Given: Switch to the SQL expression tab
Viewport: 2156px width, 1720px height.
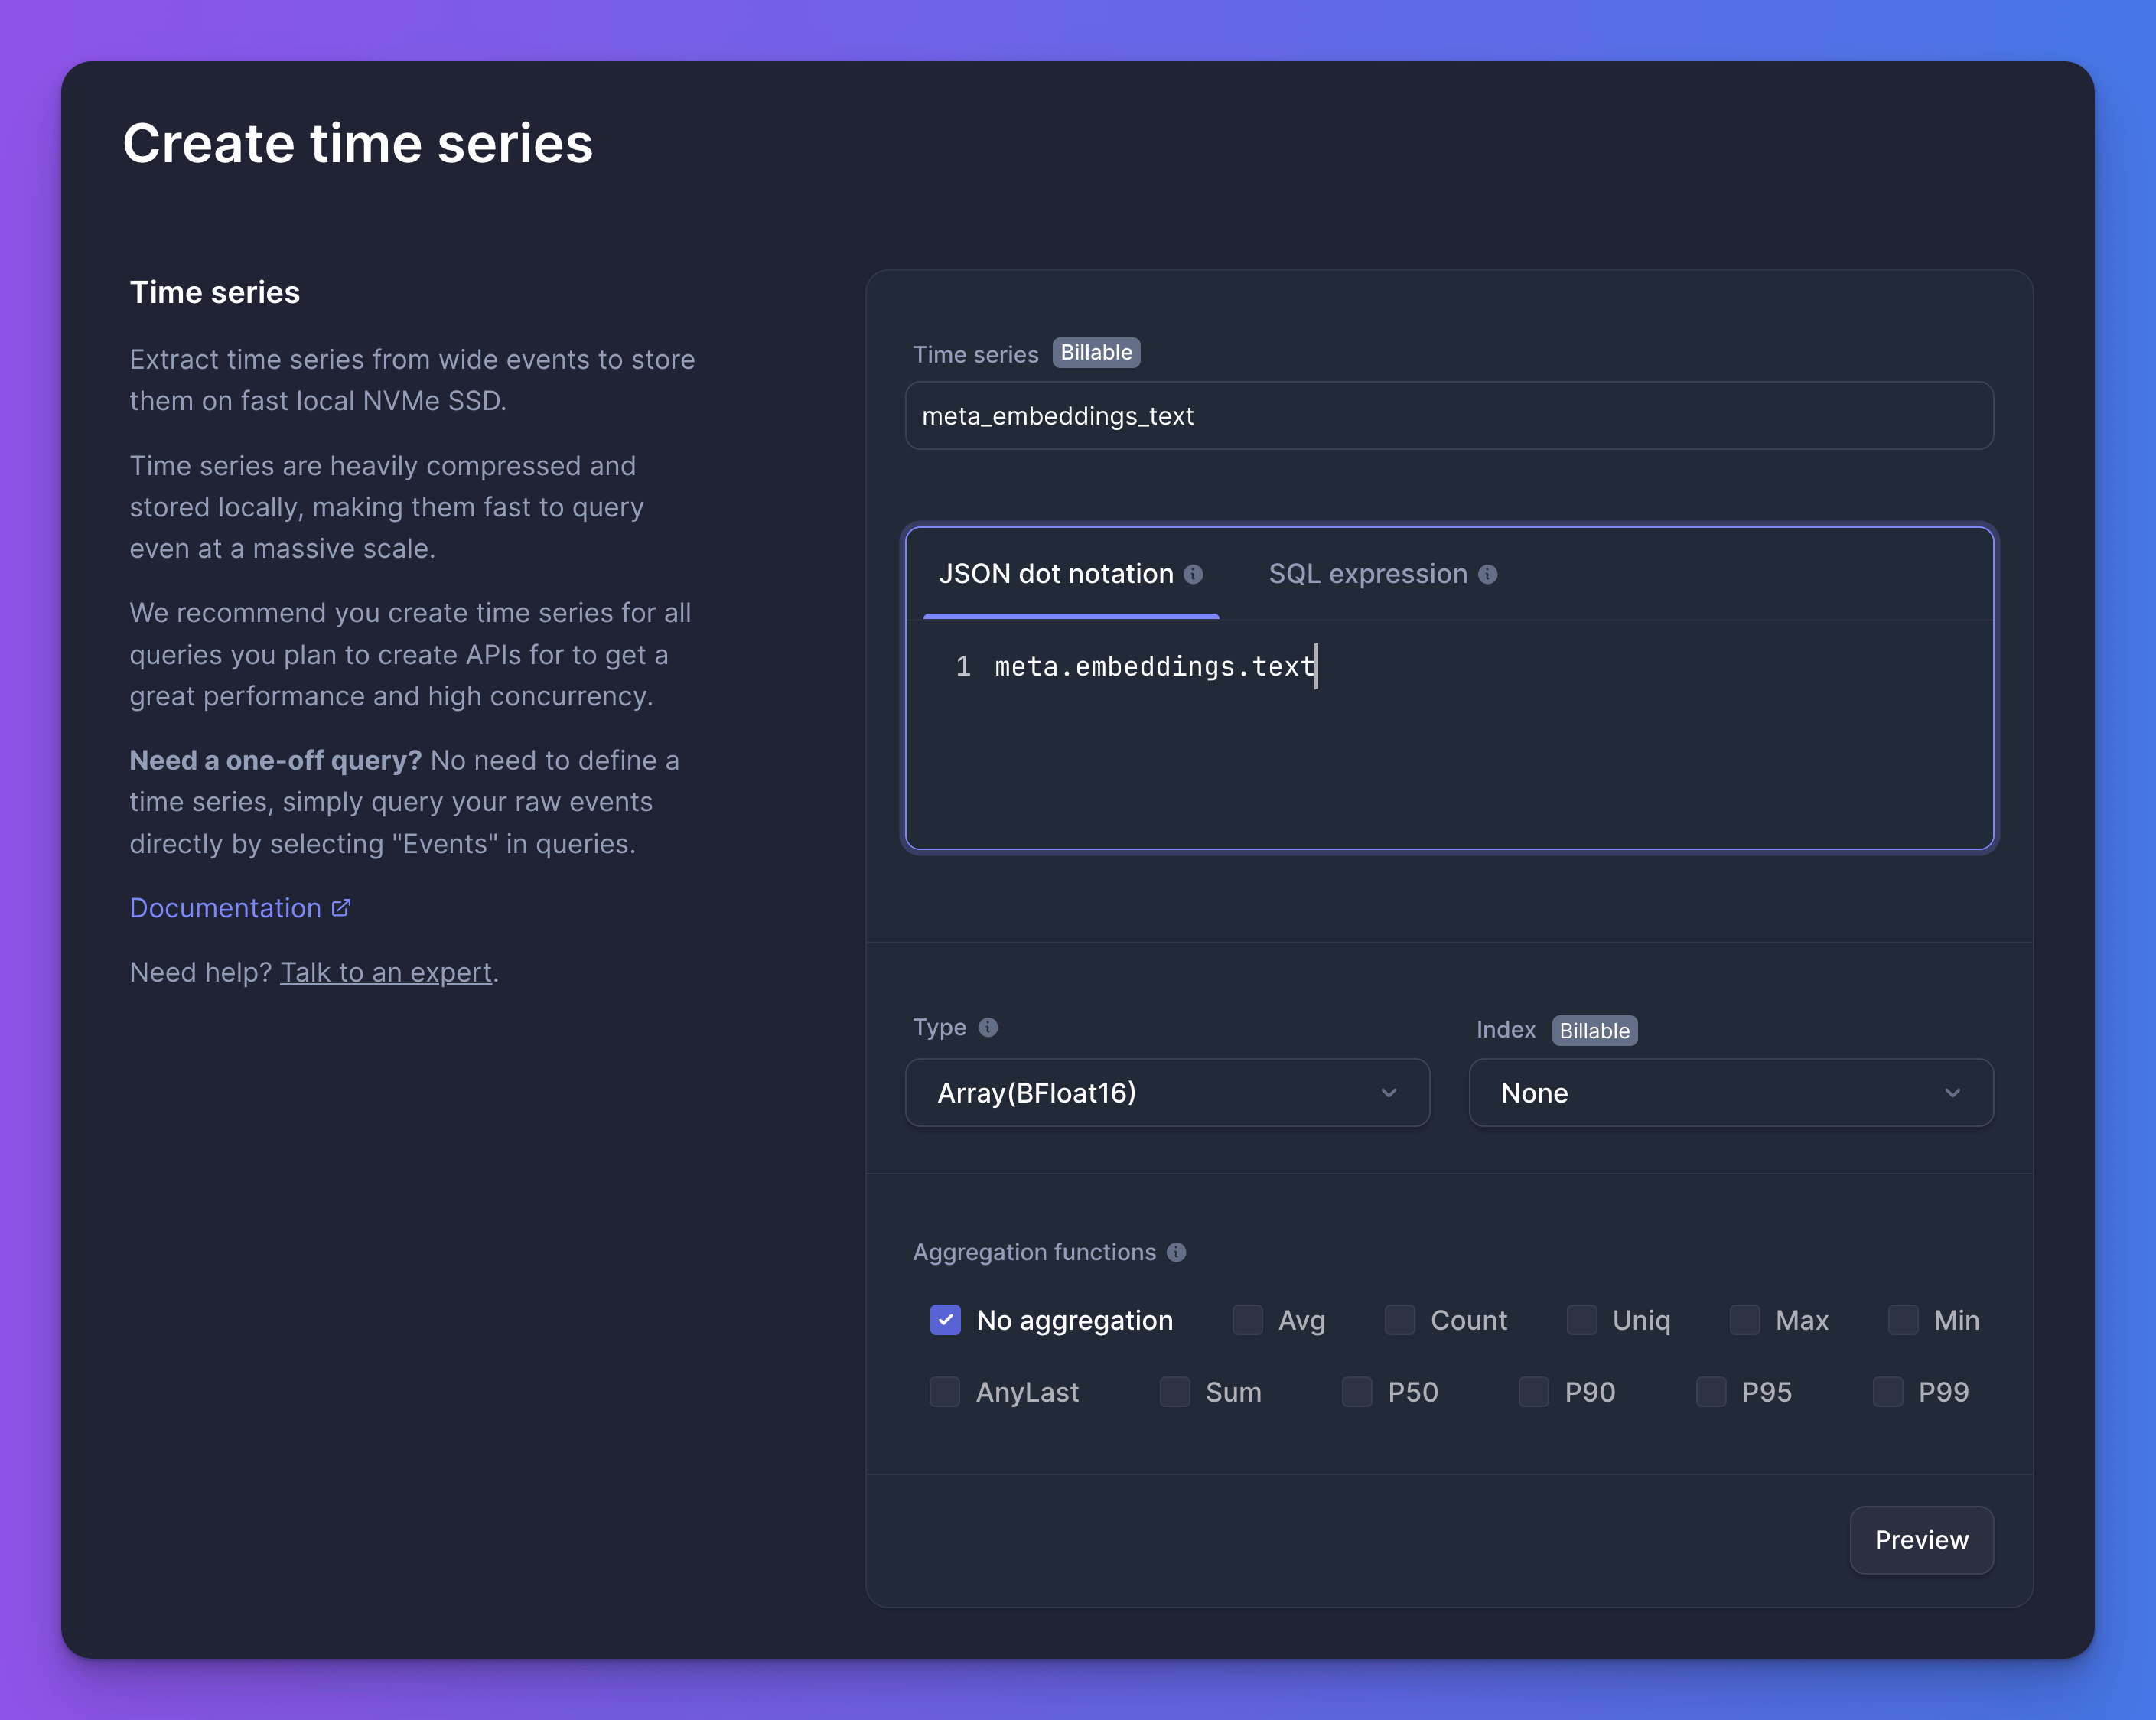Looking at the screenshot, I should [x=1368, y=574].
